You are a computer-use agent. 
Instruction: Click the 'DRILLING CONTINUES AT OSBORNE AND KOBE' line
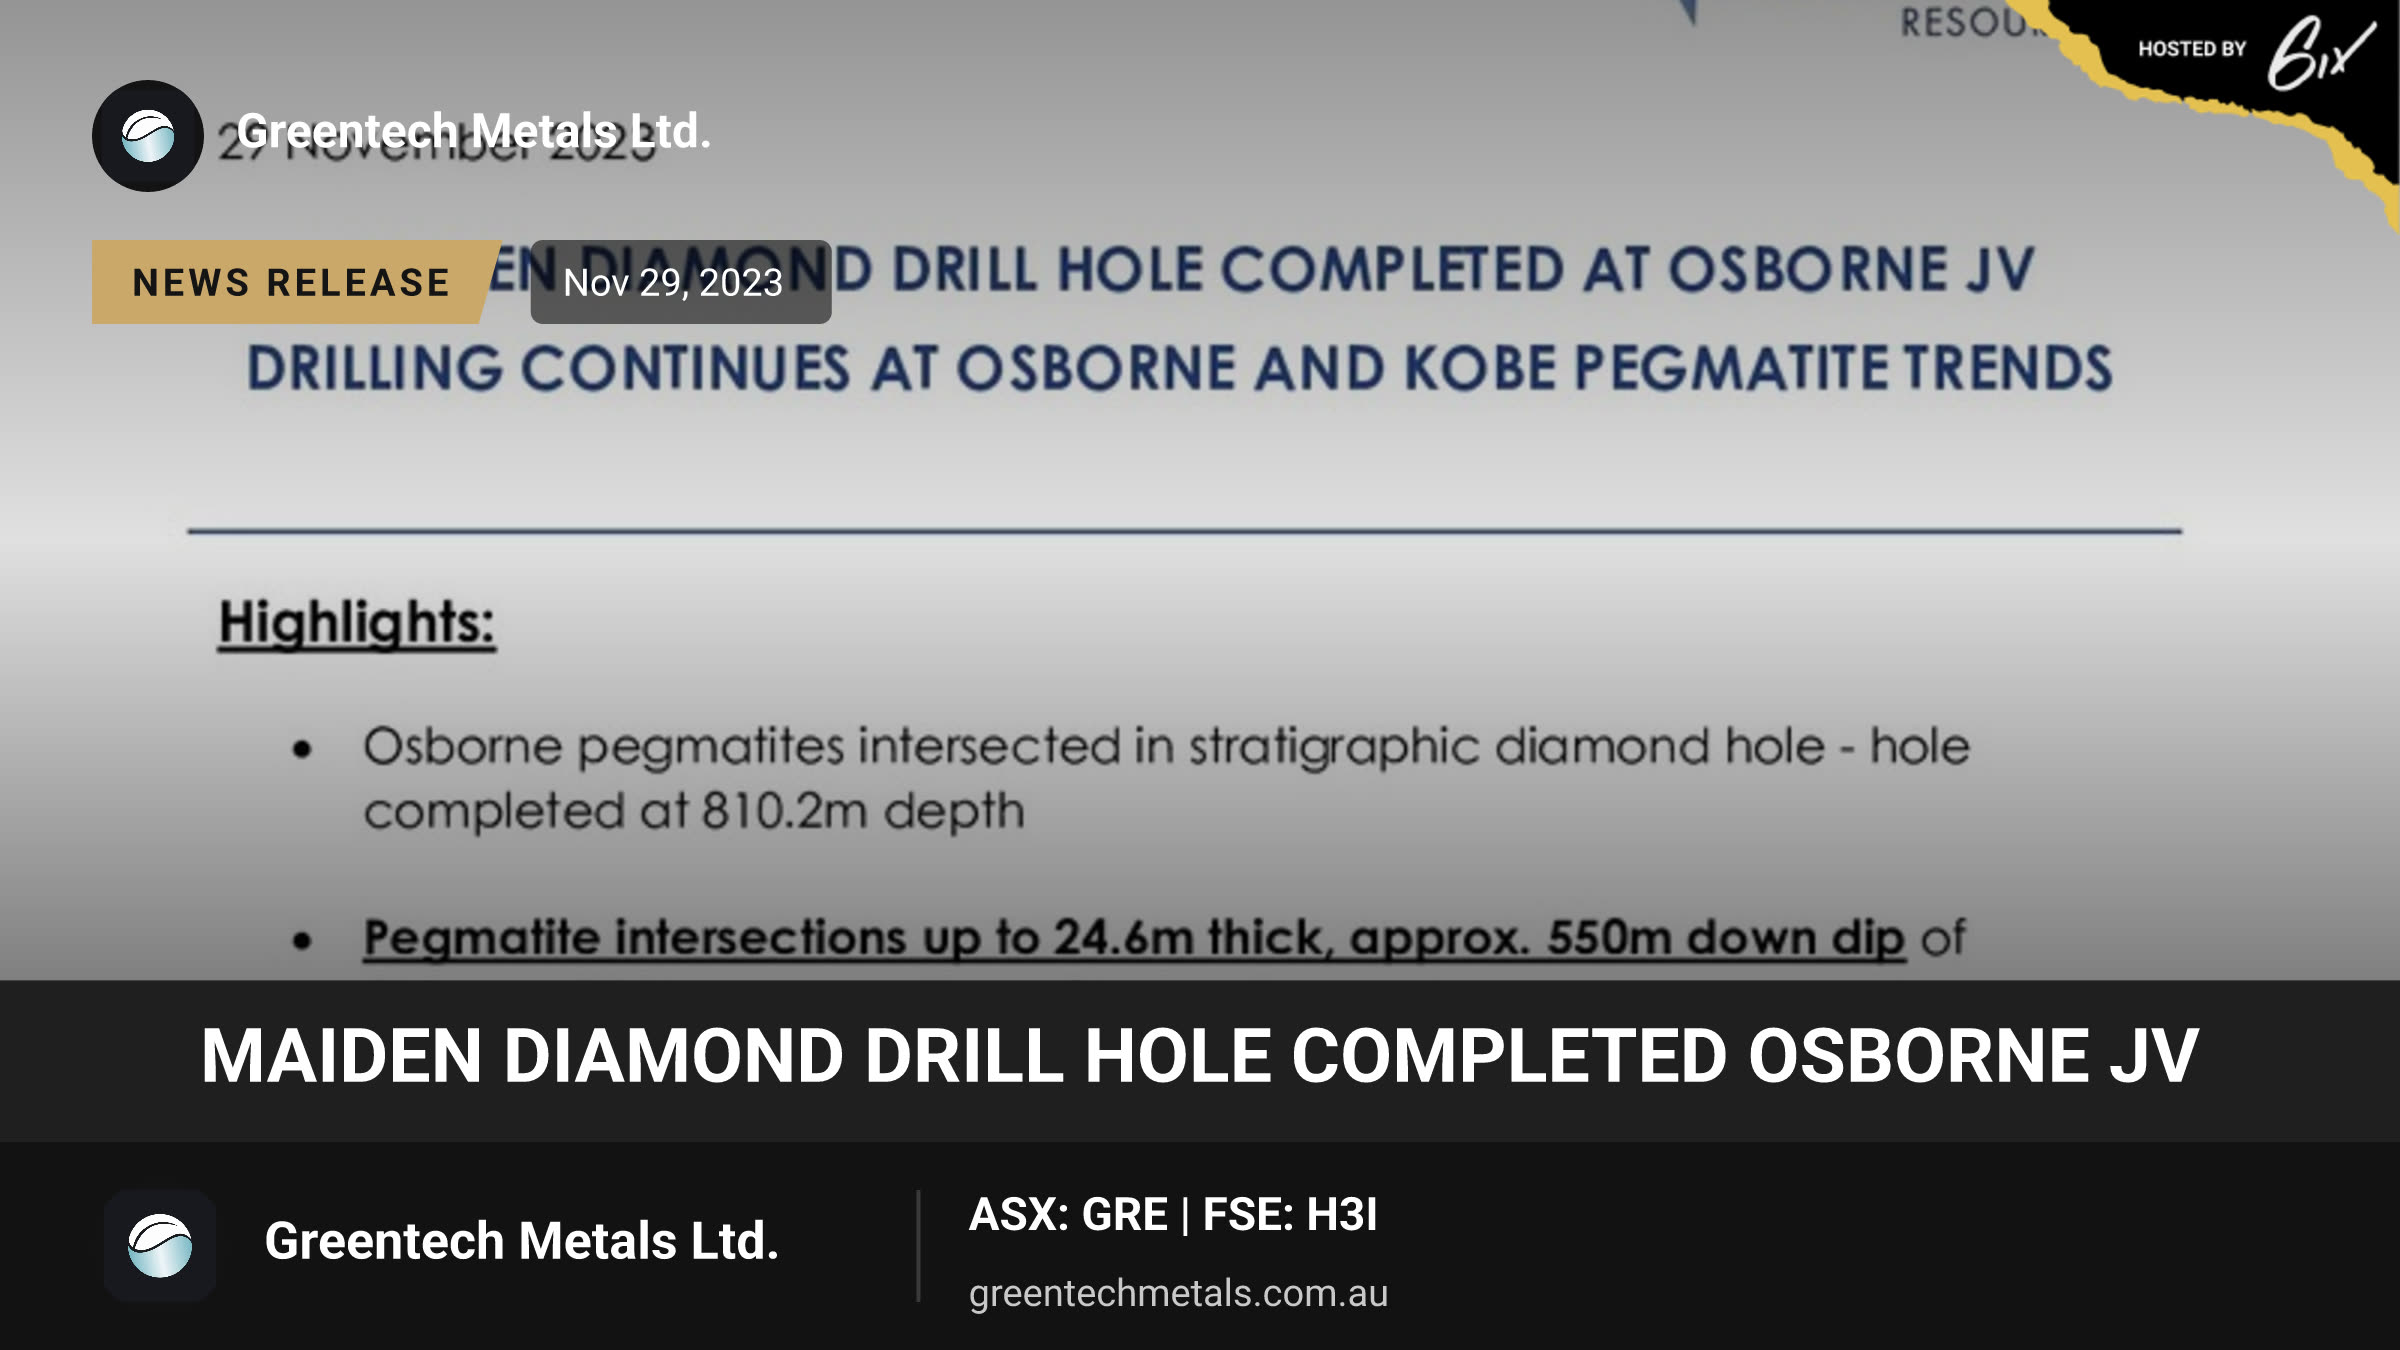(x=1180, y=368)
